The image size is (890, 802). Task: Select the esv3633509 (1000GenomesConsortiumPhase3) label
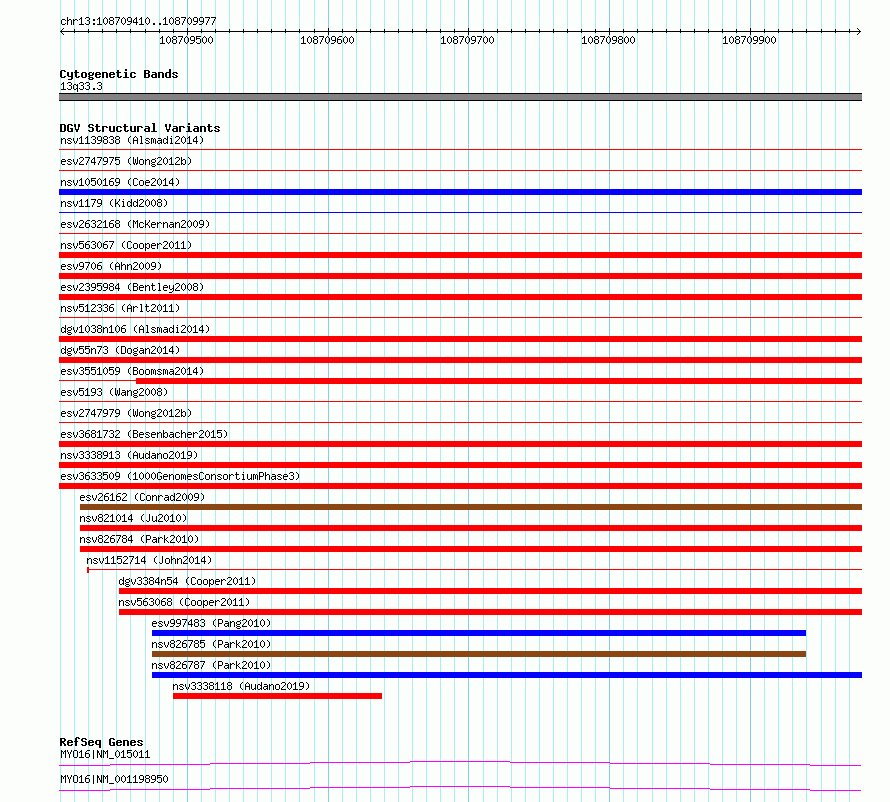pyautogui.click(x=180, y=476)
